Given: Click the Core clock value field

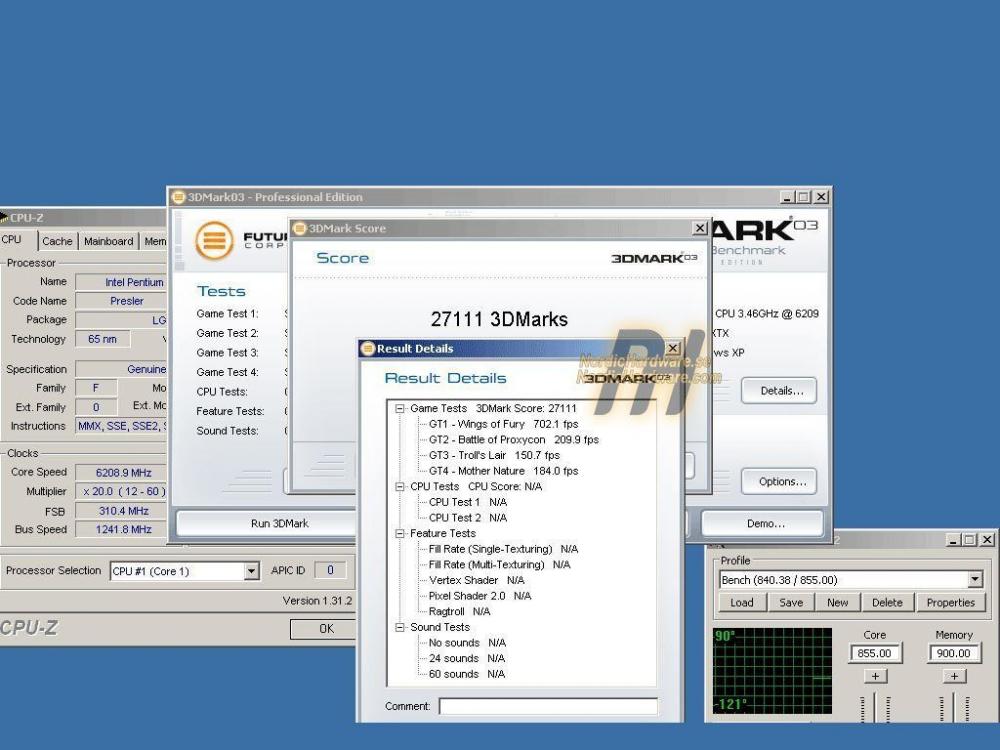Looking at the screenshot, I should 875,654.
